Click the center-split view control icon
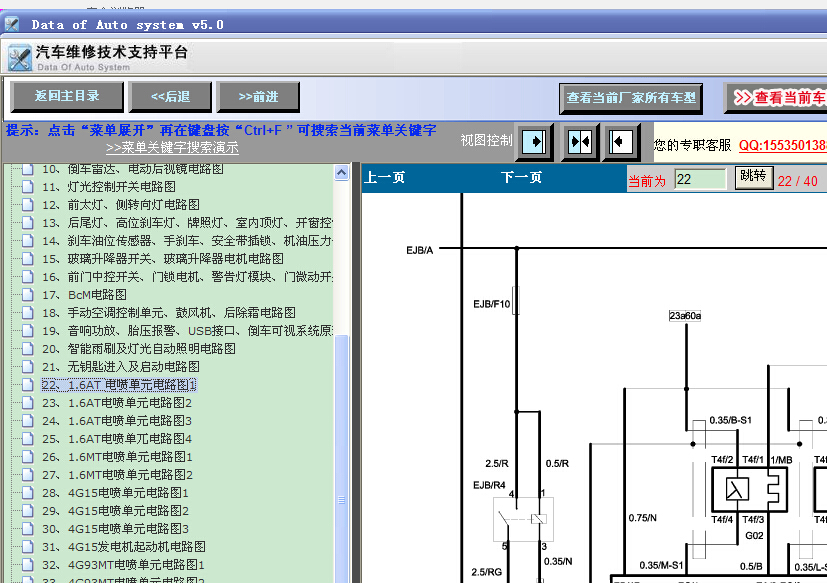Viewport: 827px width, 583px height. click(x=579, y=141)
